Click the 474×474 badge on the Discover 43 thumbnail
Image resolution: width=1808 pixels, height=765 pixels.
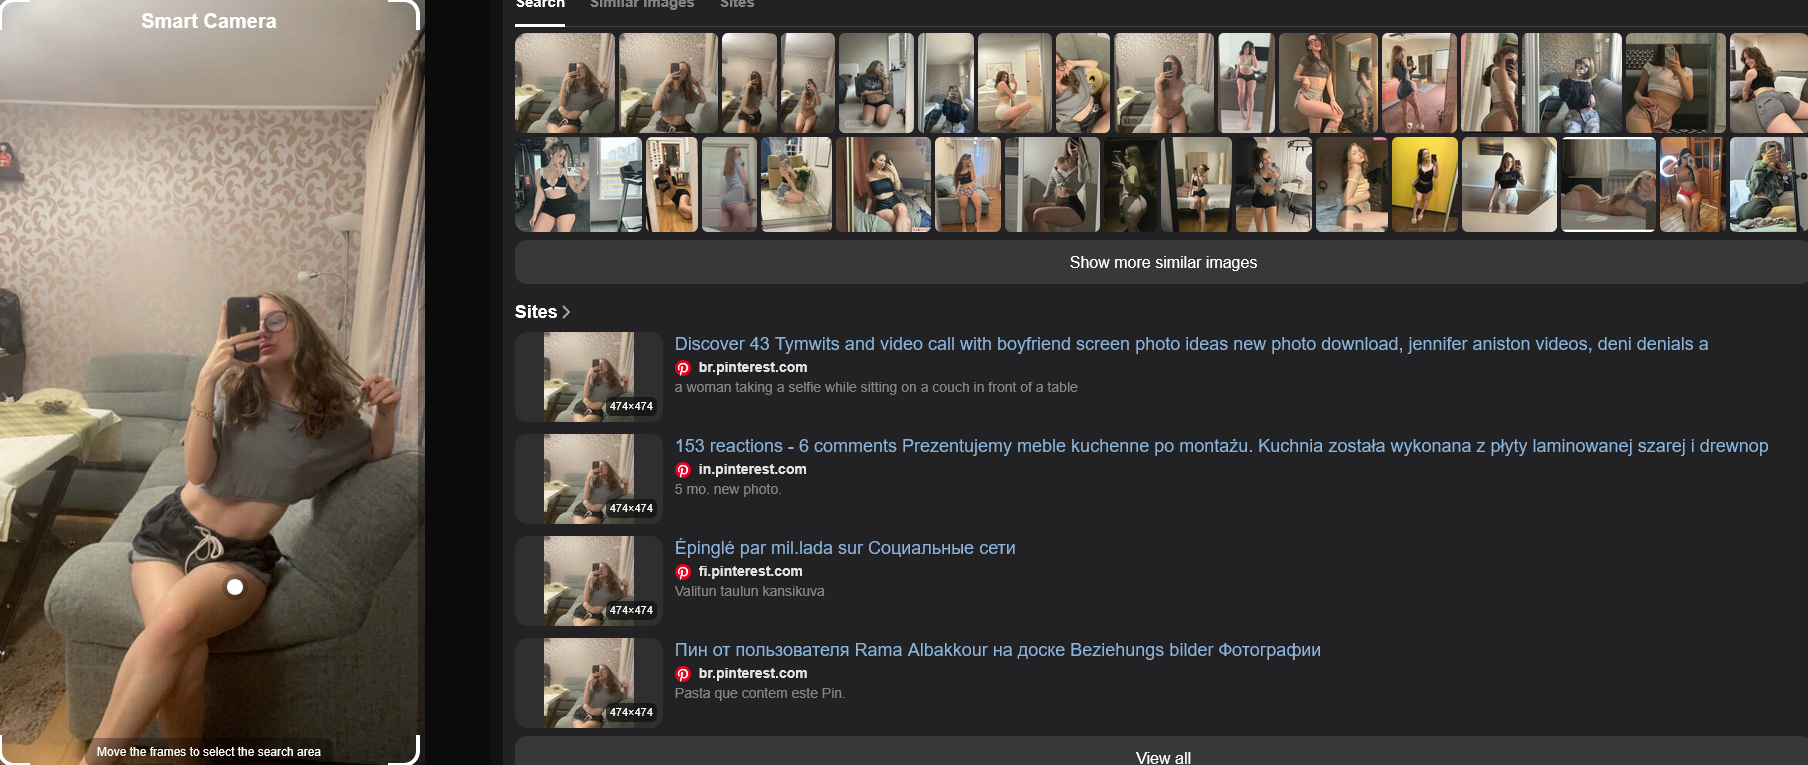(631, 406)
